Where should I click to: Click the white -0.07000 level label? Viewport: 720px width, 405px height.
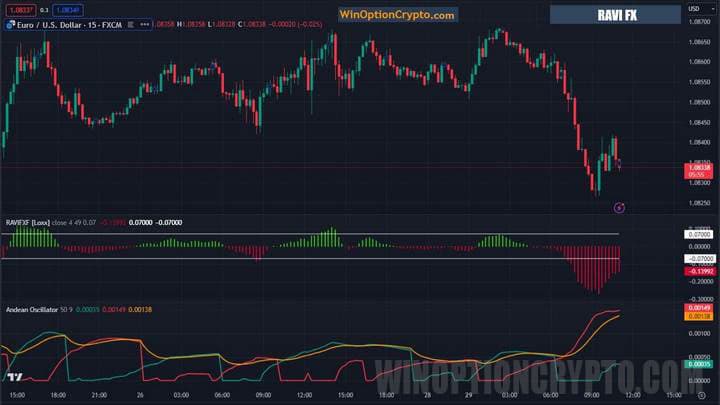coord(700,259)
